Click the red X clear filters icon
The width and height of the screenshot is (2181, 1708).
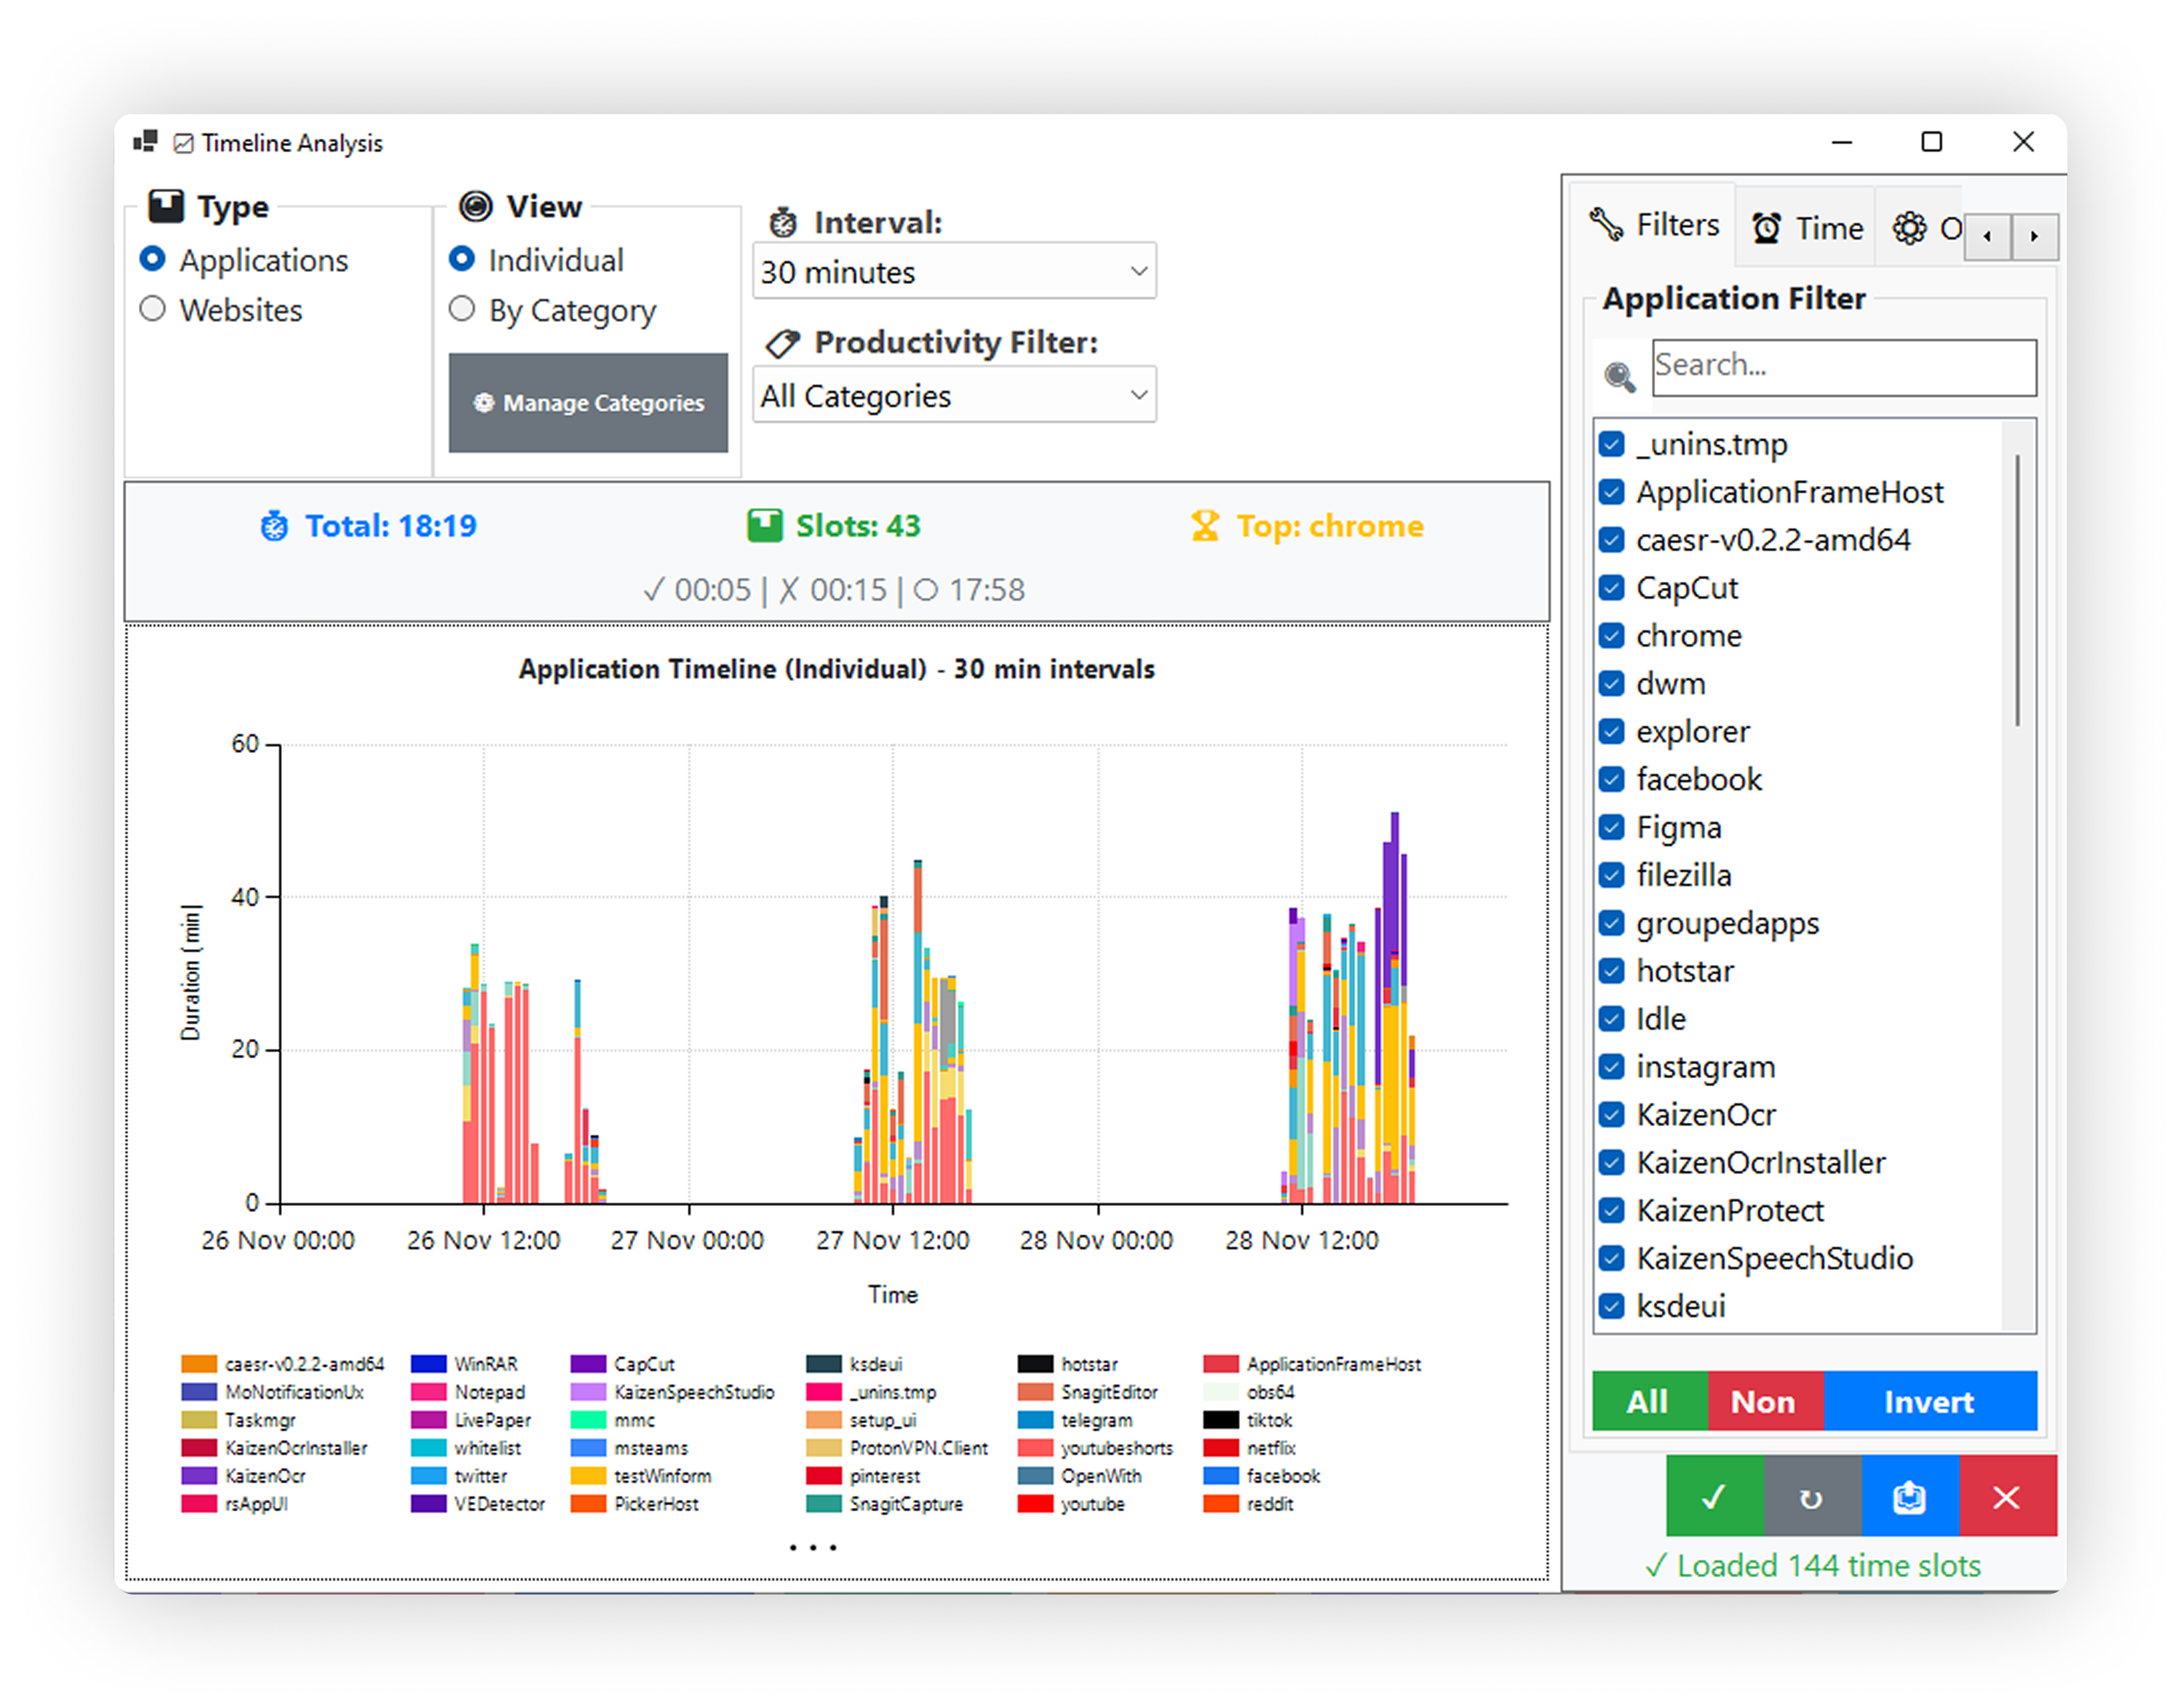tap(2007, 1497)
